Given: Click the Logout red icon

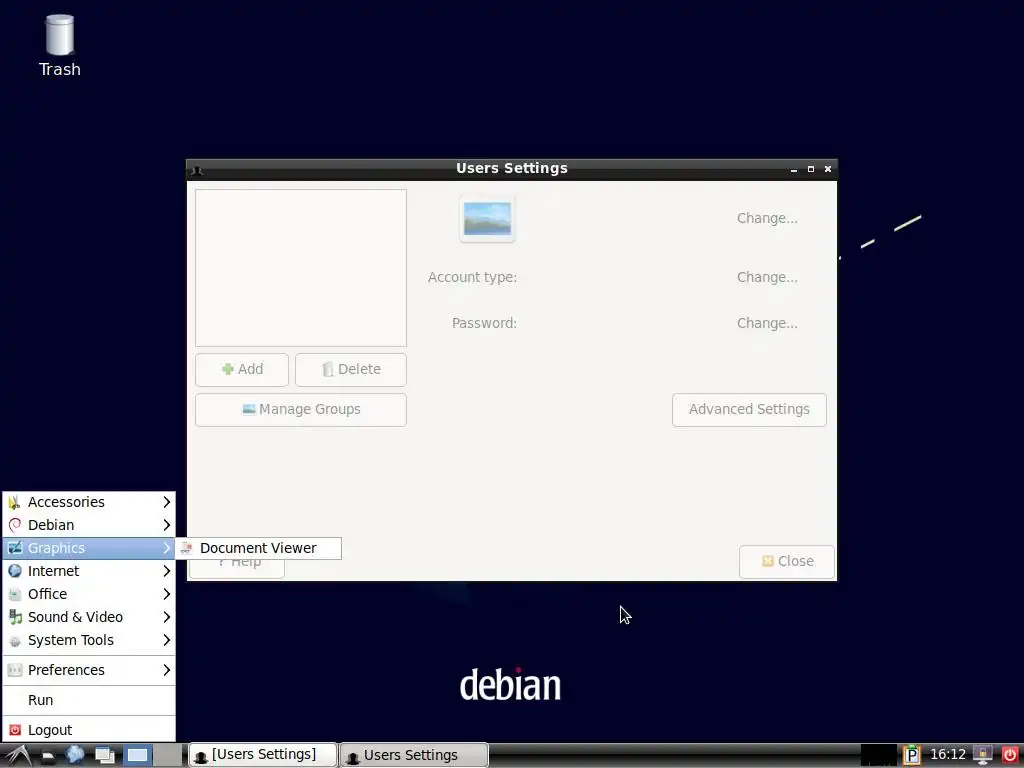Looking at the screenshot, I should [x=14, y=730].
